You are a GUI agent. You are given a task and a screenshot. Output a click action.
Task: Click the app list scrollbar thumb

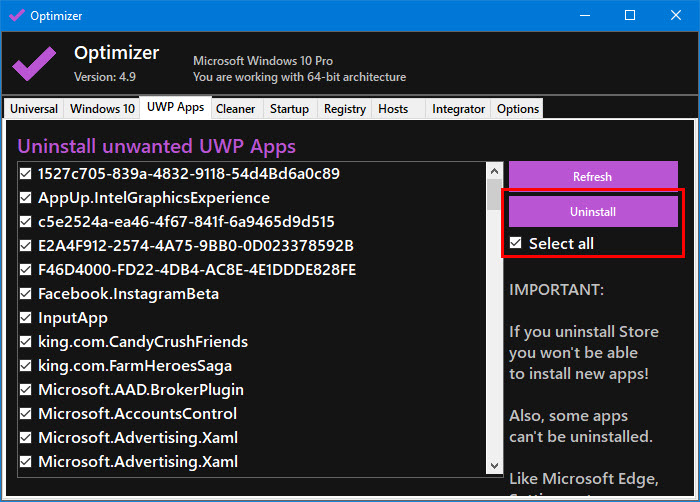[x=494, y=195]
